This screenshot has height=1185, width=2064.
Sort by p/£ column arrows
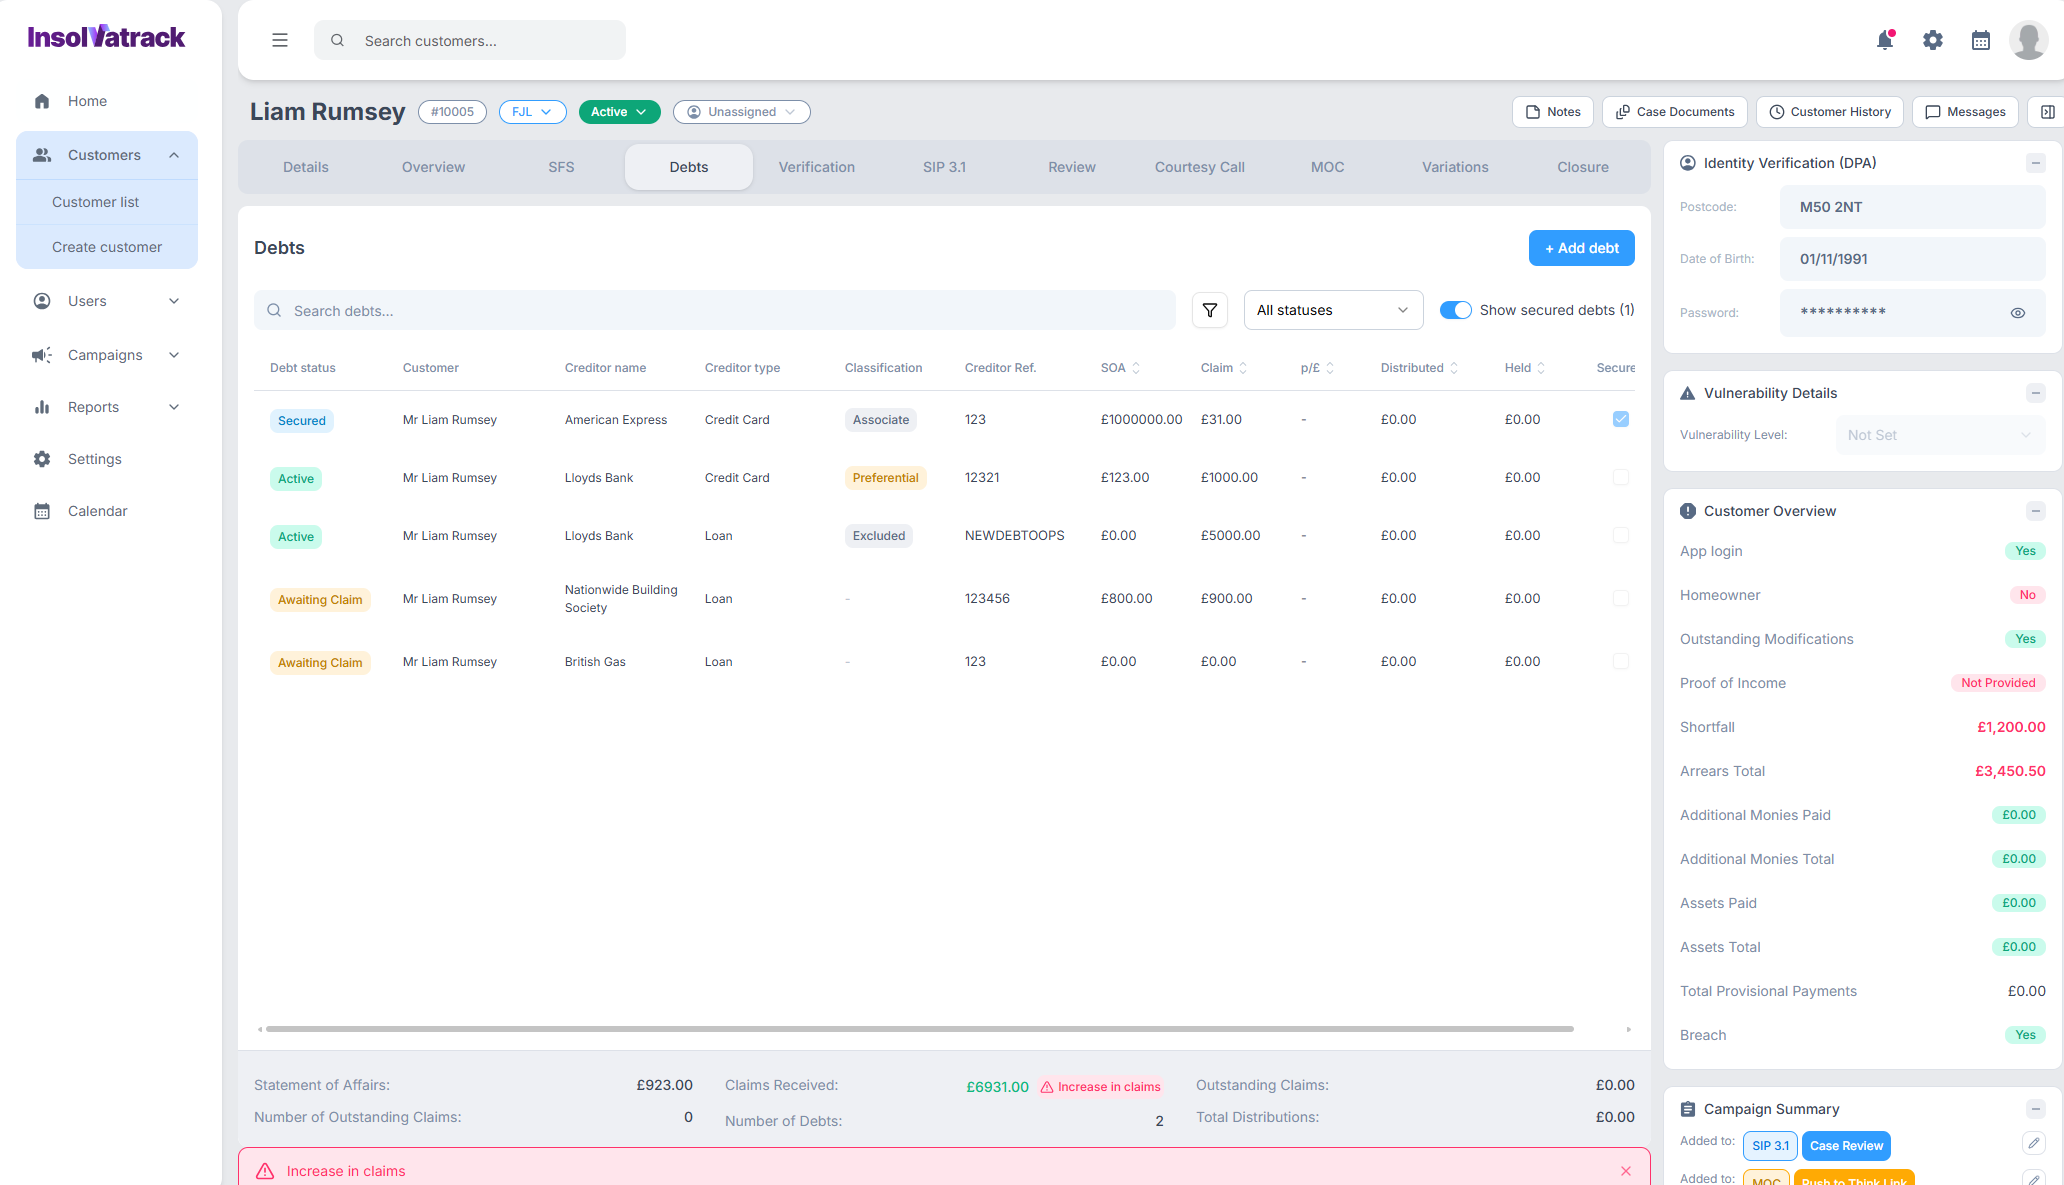1330,368
